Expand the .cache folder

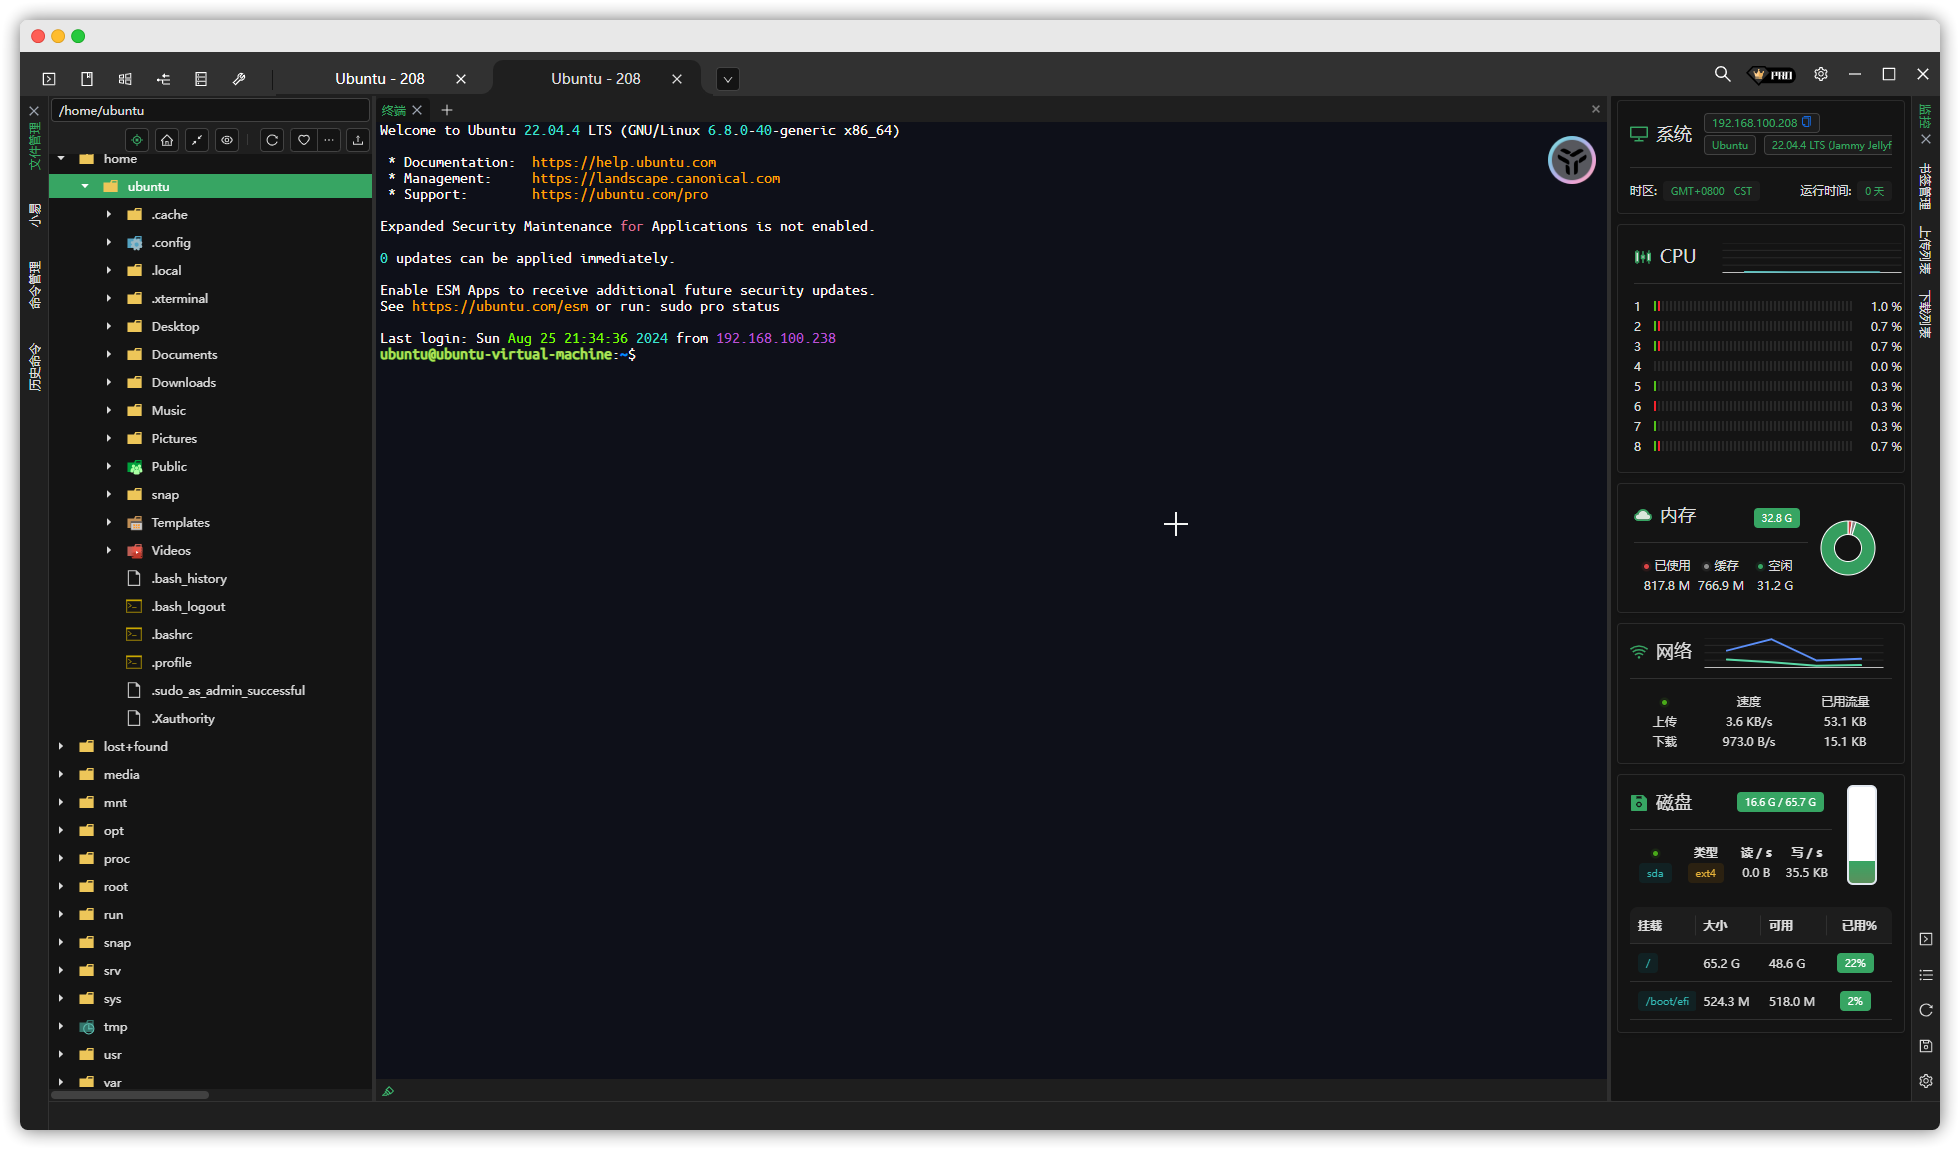click(109, 214)
